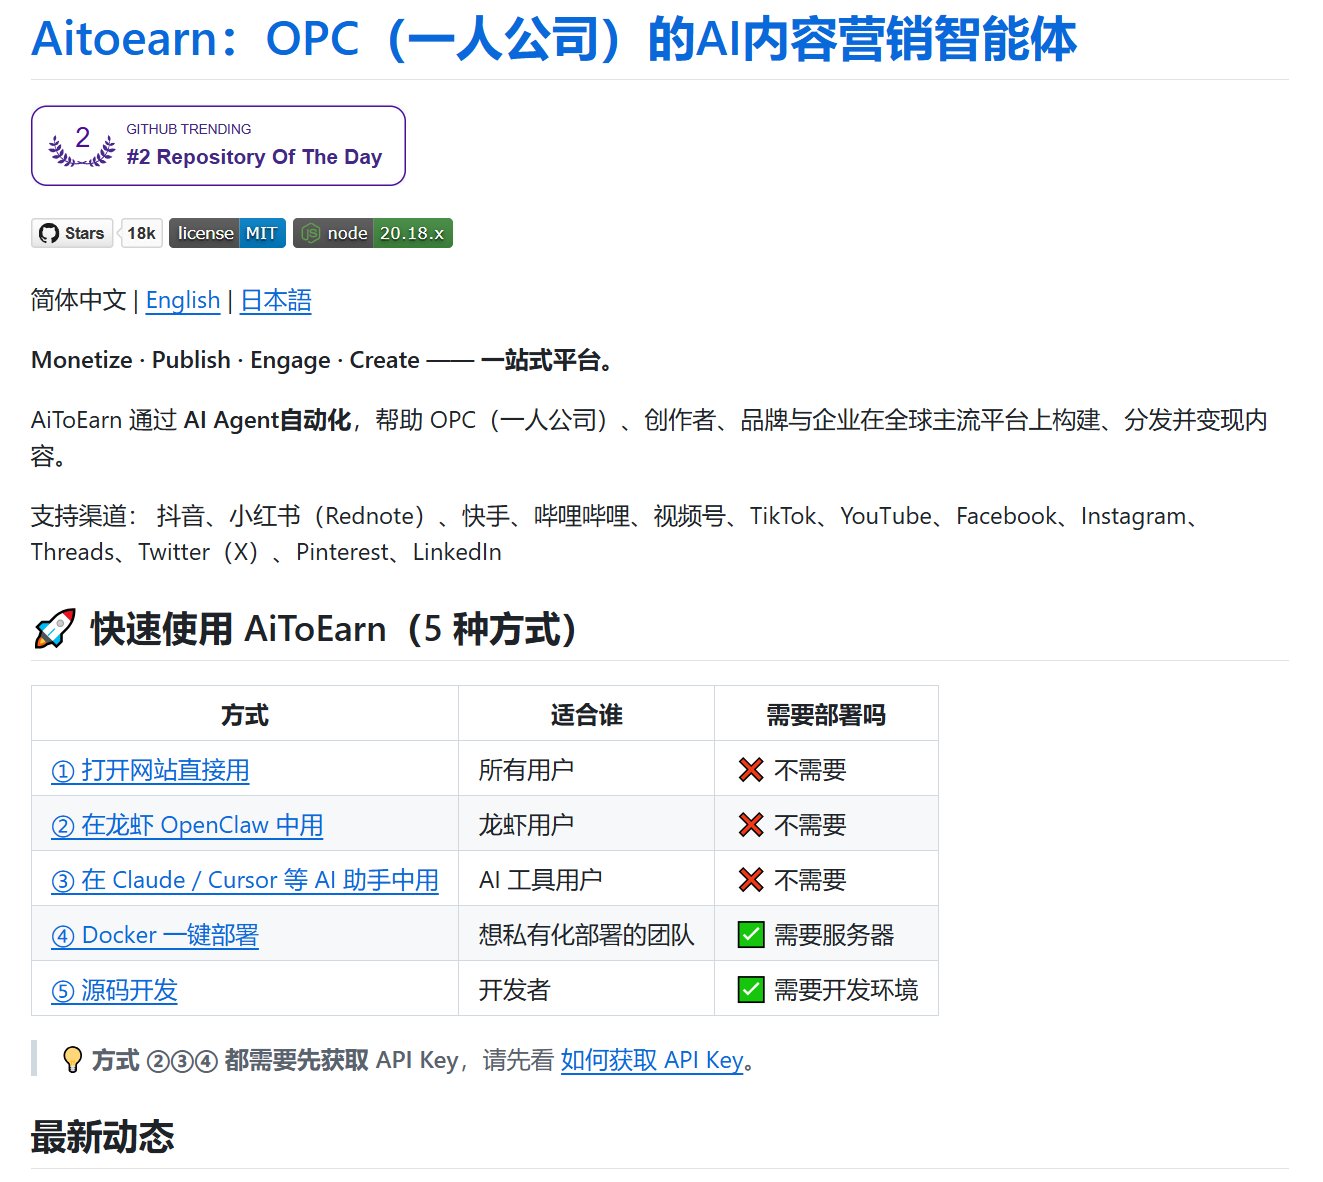Click the AI Agent自动化 bold text

(x=267, y=420)
